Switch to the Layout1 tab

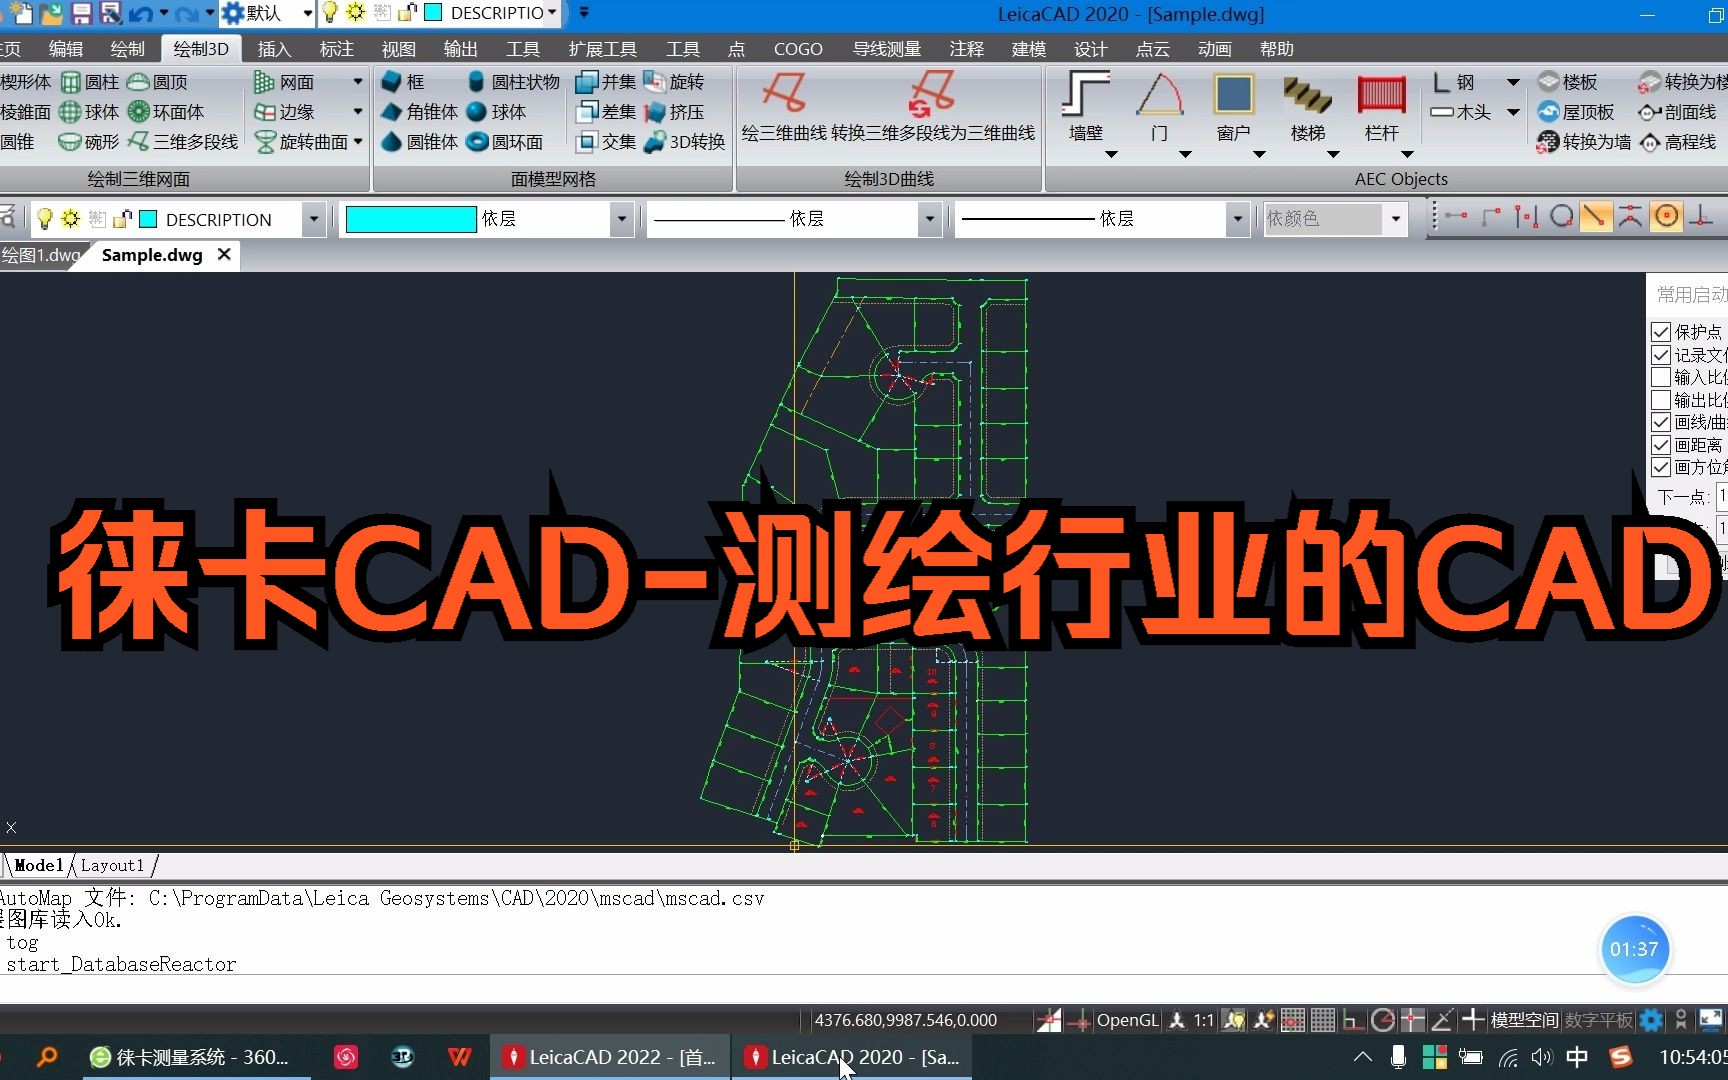pyautogui.click(x=112, y=865)
